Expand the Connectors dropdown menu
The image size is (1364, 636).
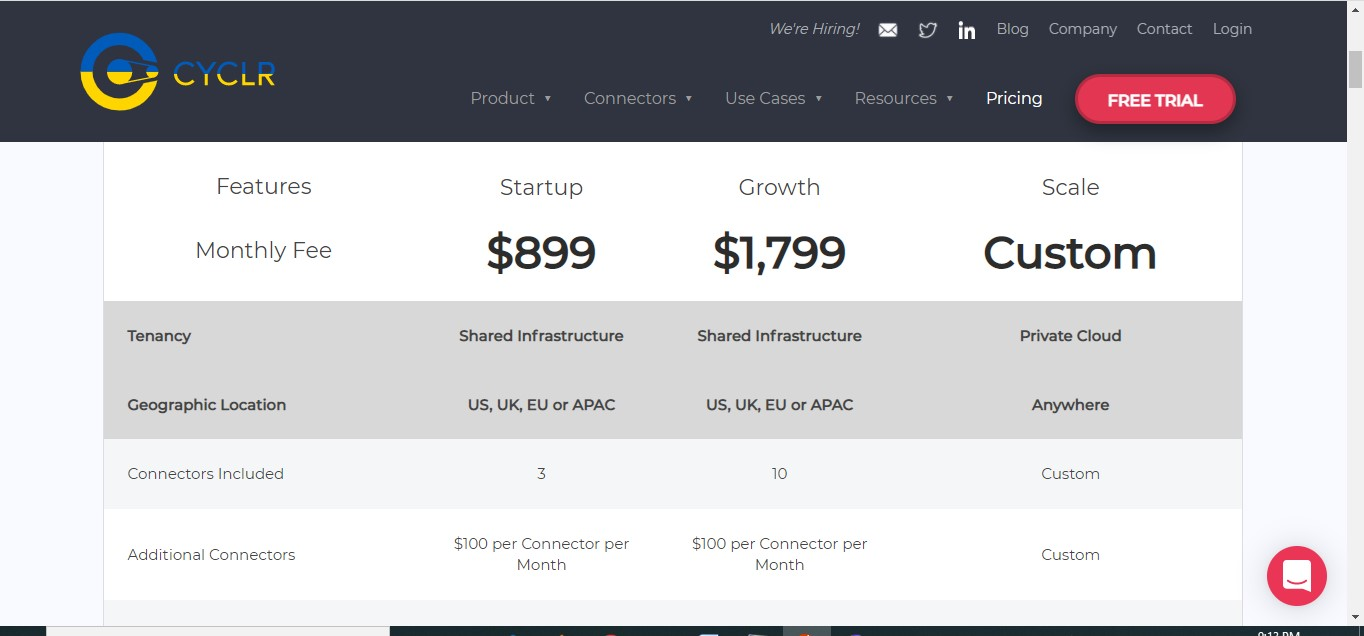(x=638, y=98)
